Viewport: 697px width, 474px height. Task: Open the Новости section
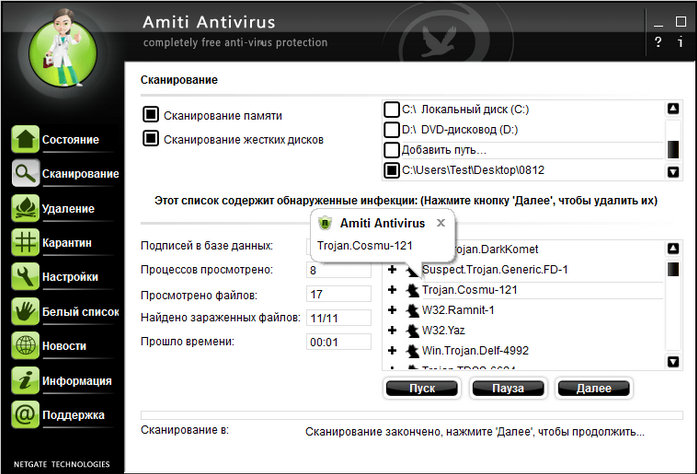pos(64,346)
